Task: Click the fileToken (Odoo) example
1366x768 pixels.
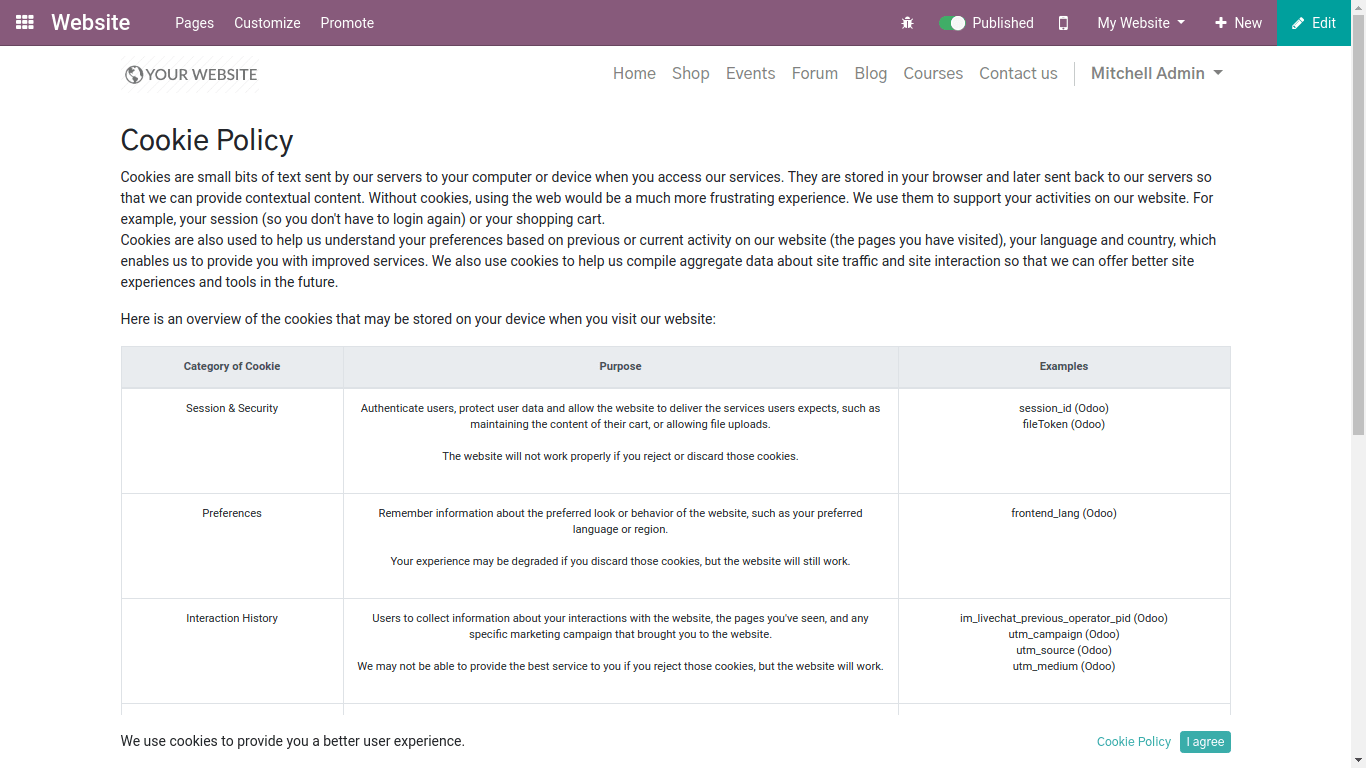Action: click(x=1064, y=425)
